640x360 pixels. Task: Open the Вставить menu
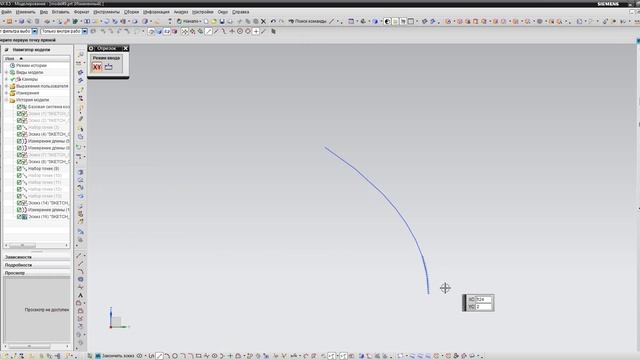click(x=60, y=12)
